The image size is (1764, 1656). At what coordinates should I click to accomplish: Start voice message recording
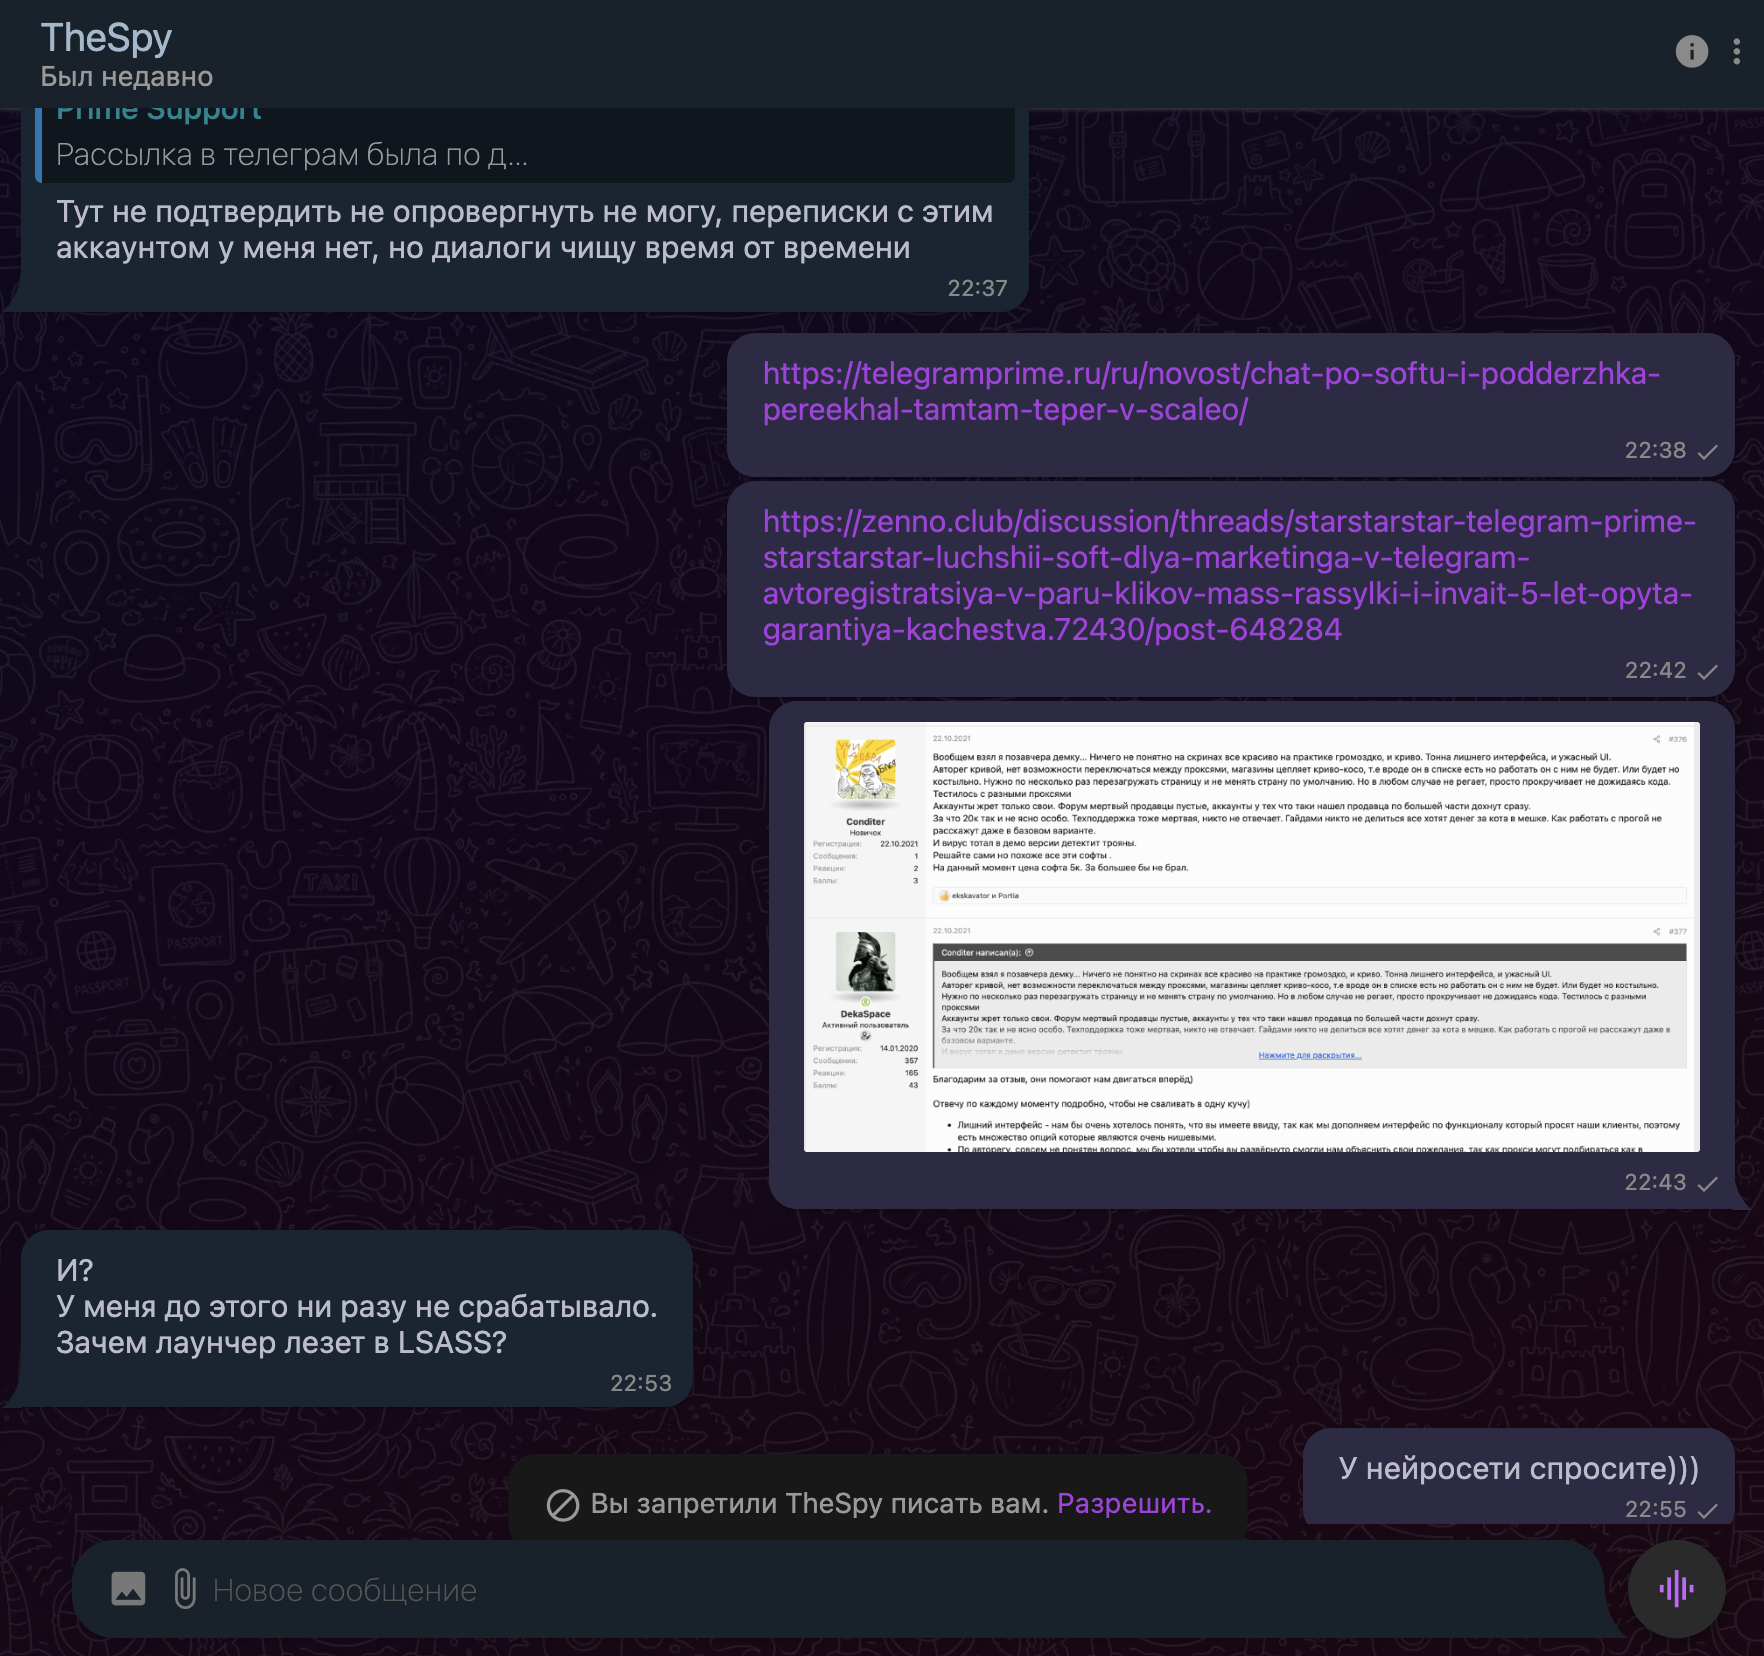pos(1676,1588)
